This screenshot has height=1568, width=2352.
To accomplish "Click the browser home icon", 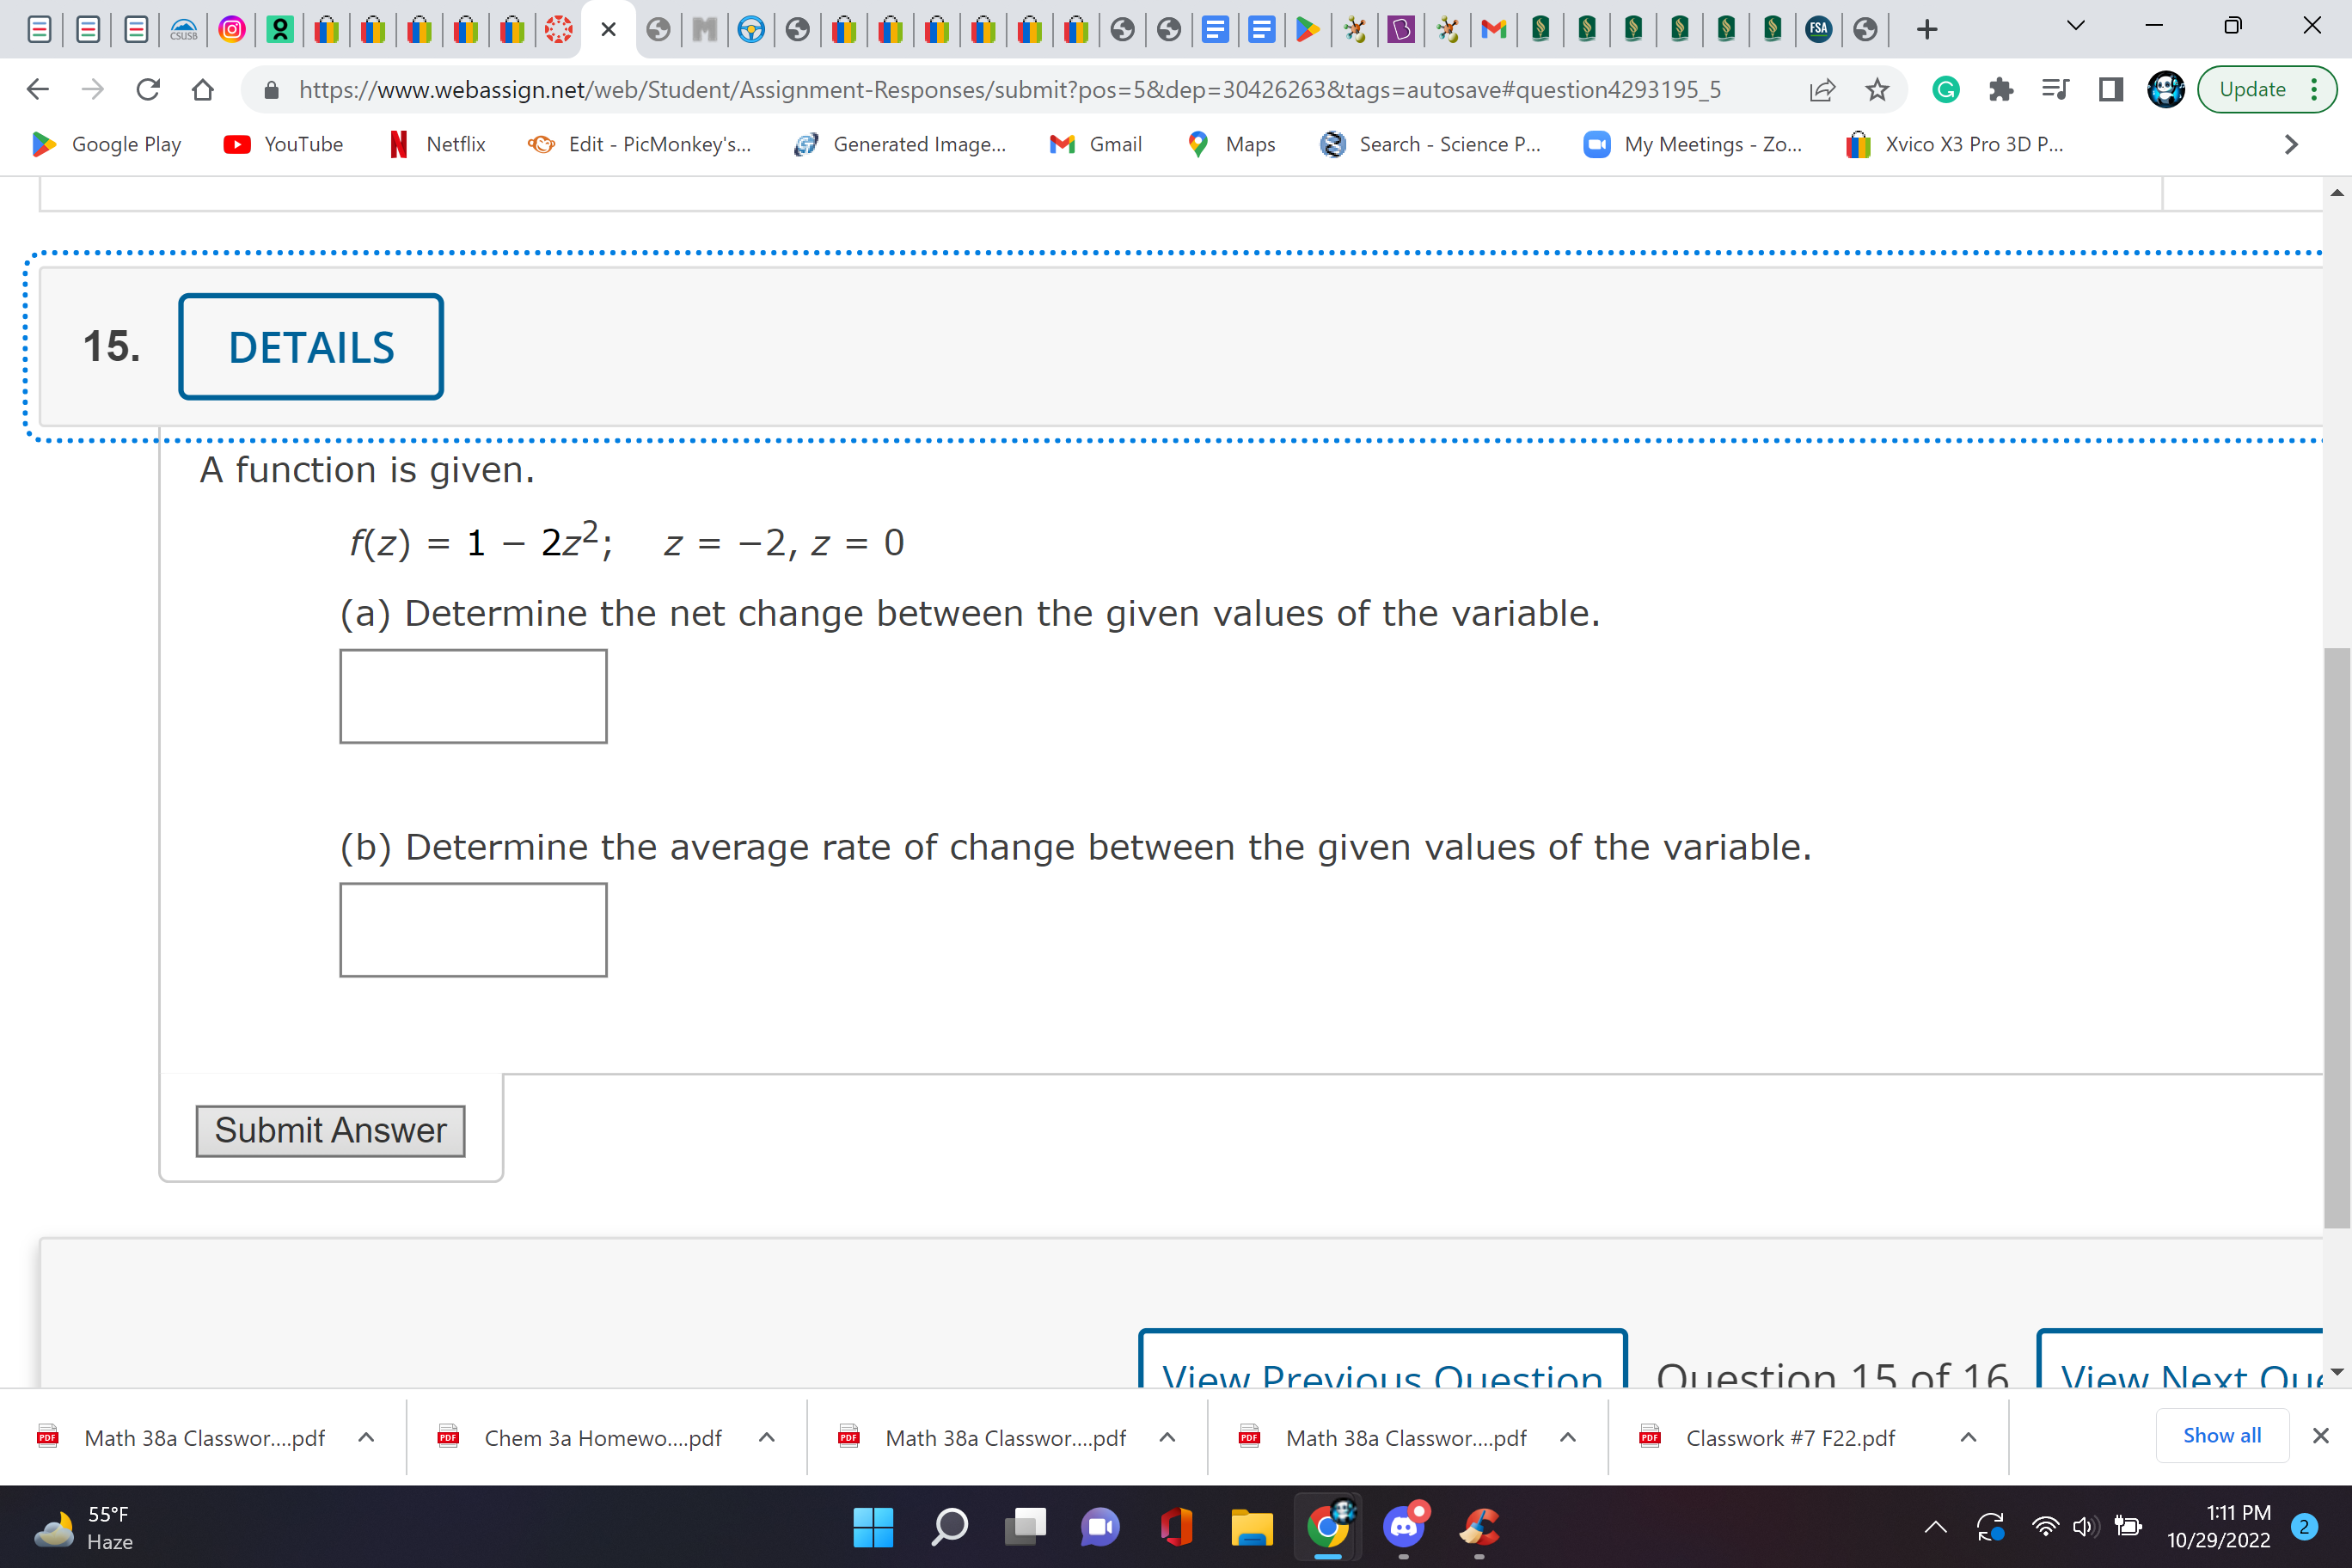I will point(203,89).
